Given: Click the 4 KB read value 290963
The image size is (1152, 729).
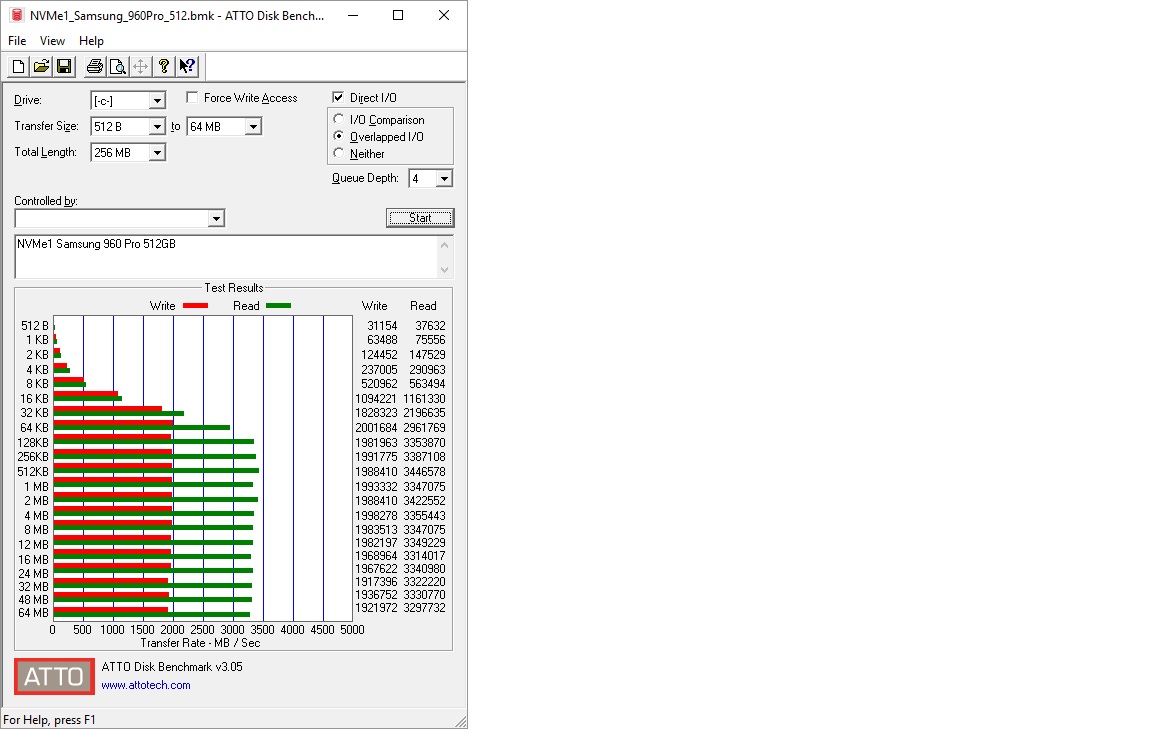Looking at the screenshot, I should coord(427,370).
